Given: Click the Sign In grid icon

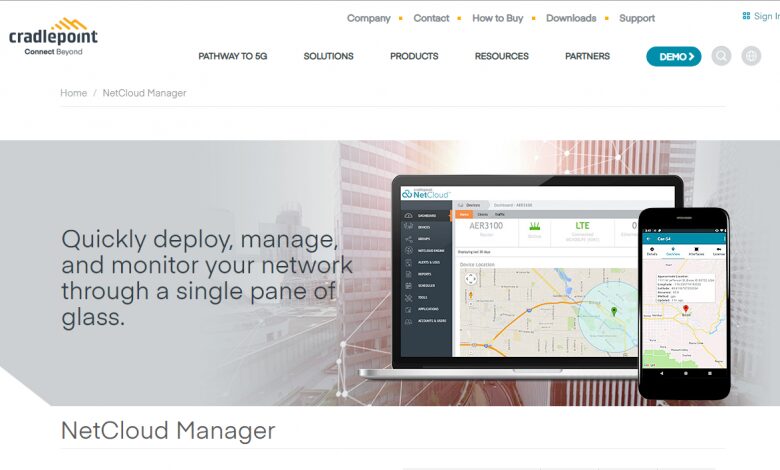Looking at the screenshot, I should point(746,16).
